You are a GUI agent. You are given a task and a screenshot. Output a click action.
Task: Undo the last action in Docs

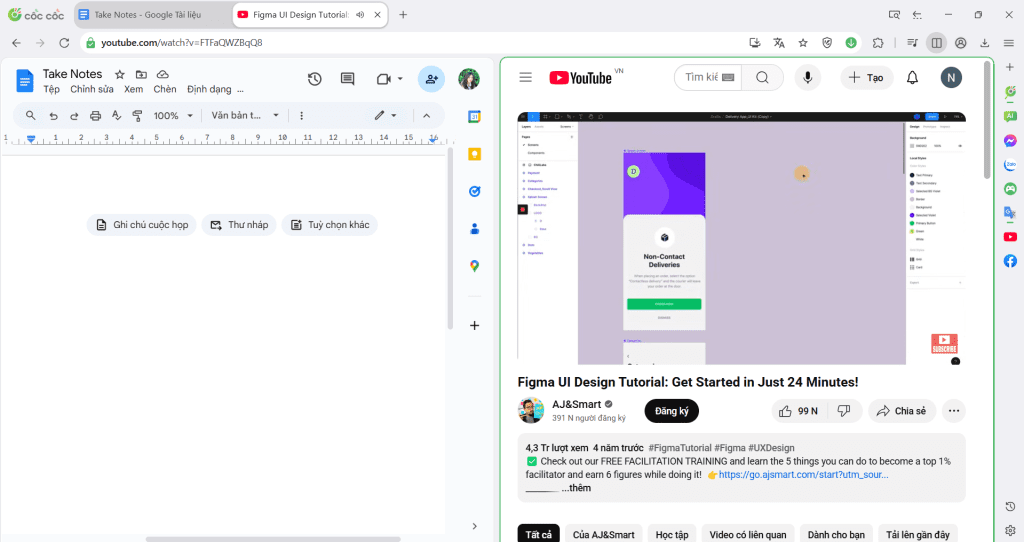pos(54,116)
